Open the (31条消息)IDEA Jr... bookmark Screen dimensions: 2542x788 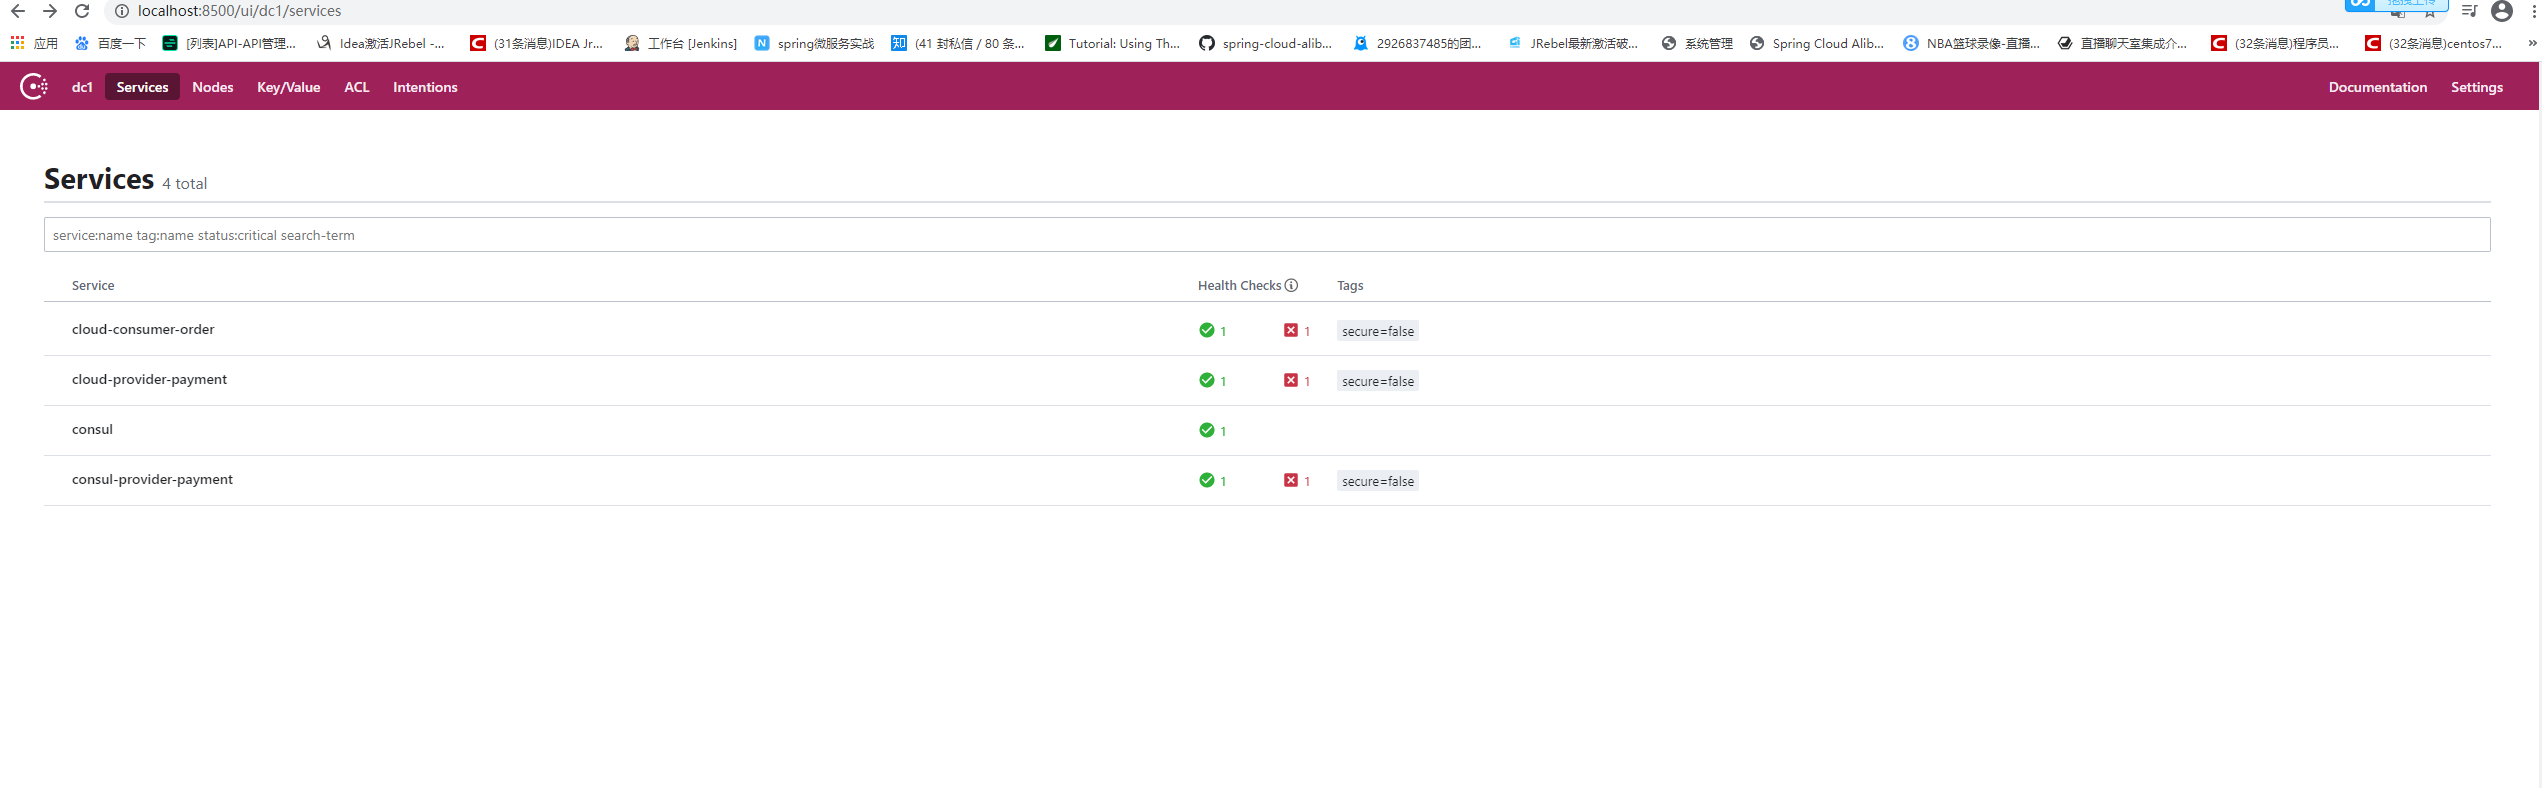point(536,43)
